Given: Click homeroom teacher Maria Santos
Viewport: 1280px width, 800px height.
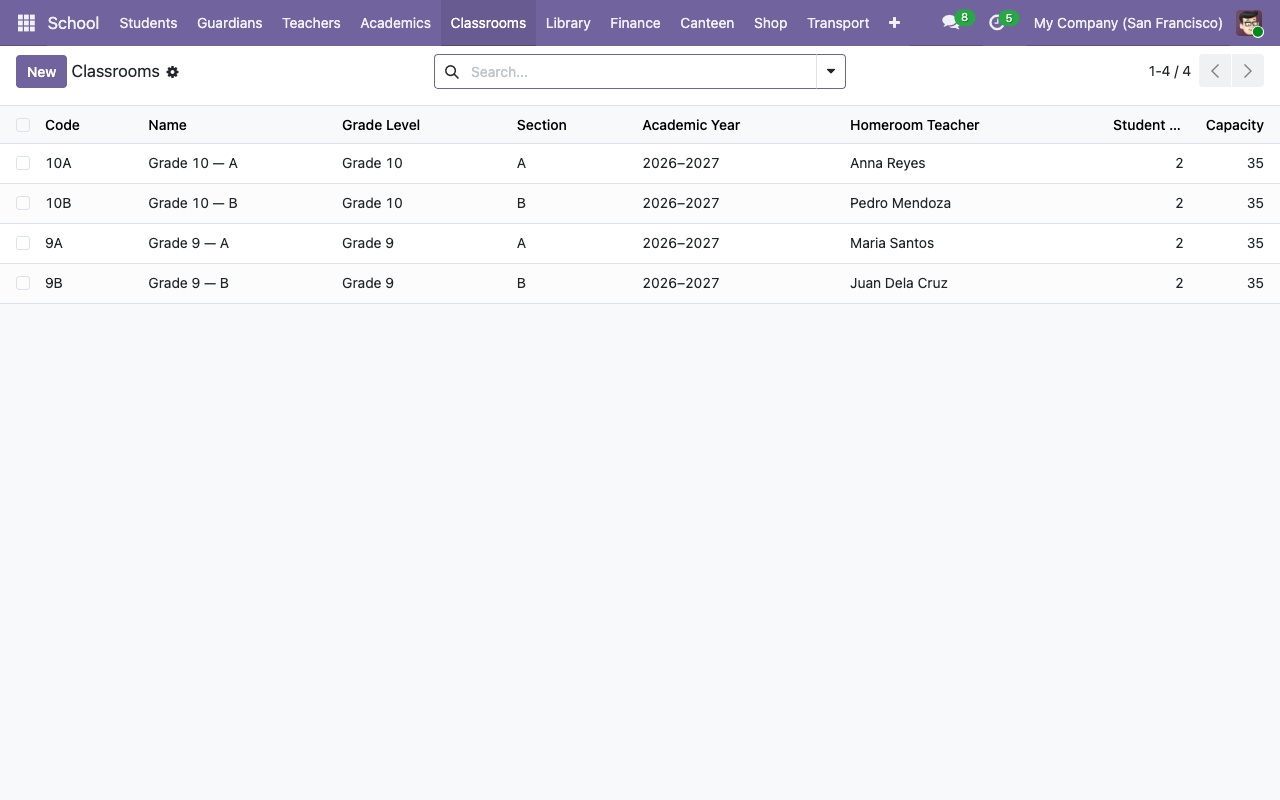Looking at the screenshot, I should [x=892, y=243].
